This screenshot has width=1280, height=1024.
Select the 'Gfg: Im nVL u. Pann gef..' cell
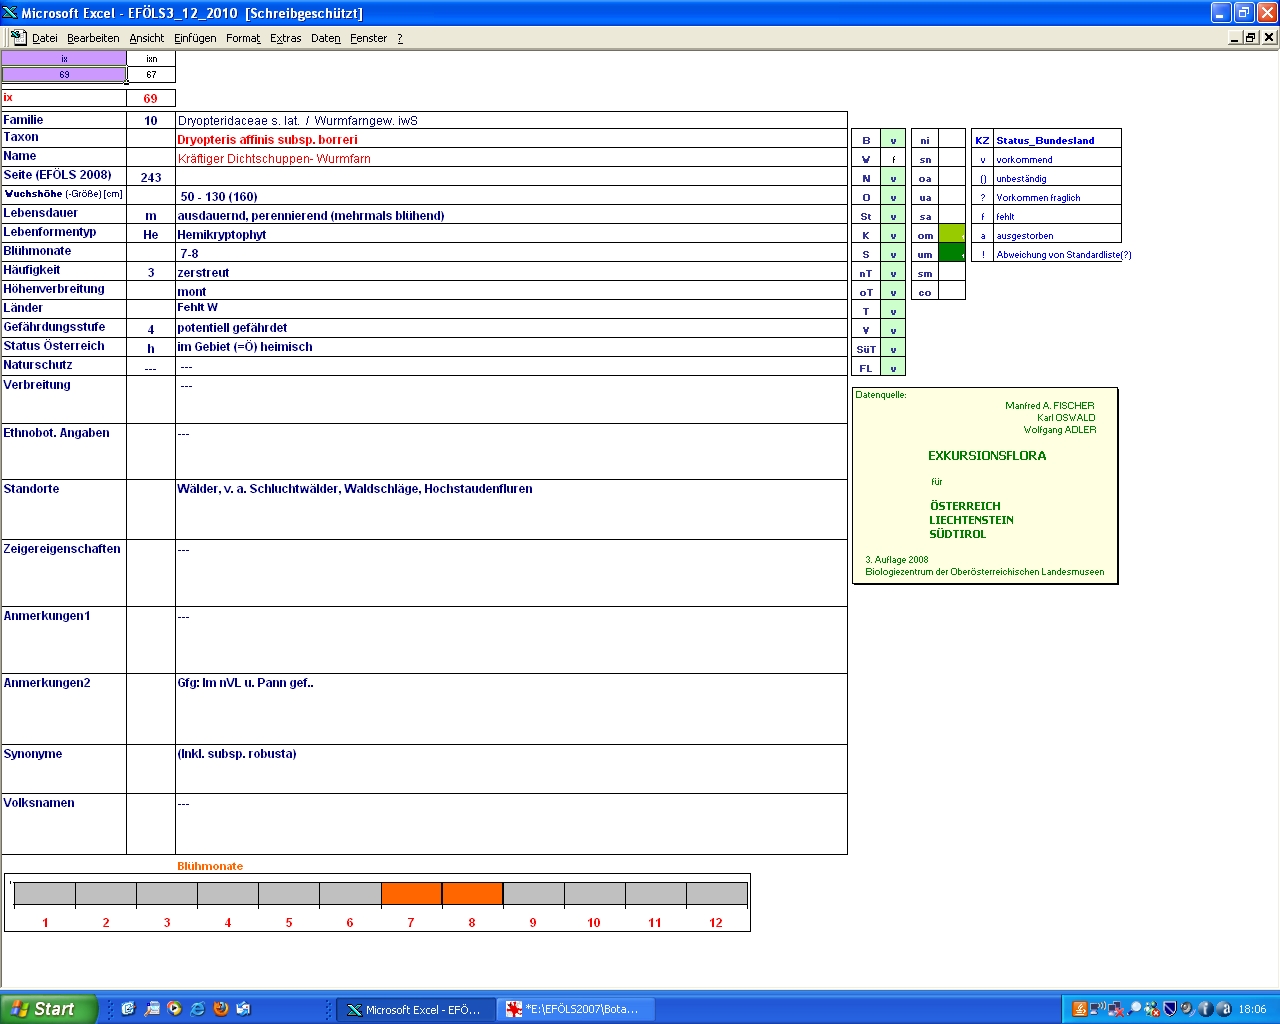511,709
